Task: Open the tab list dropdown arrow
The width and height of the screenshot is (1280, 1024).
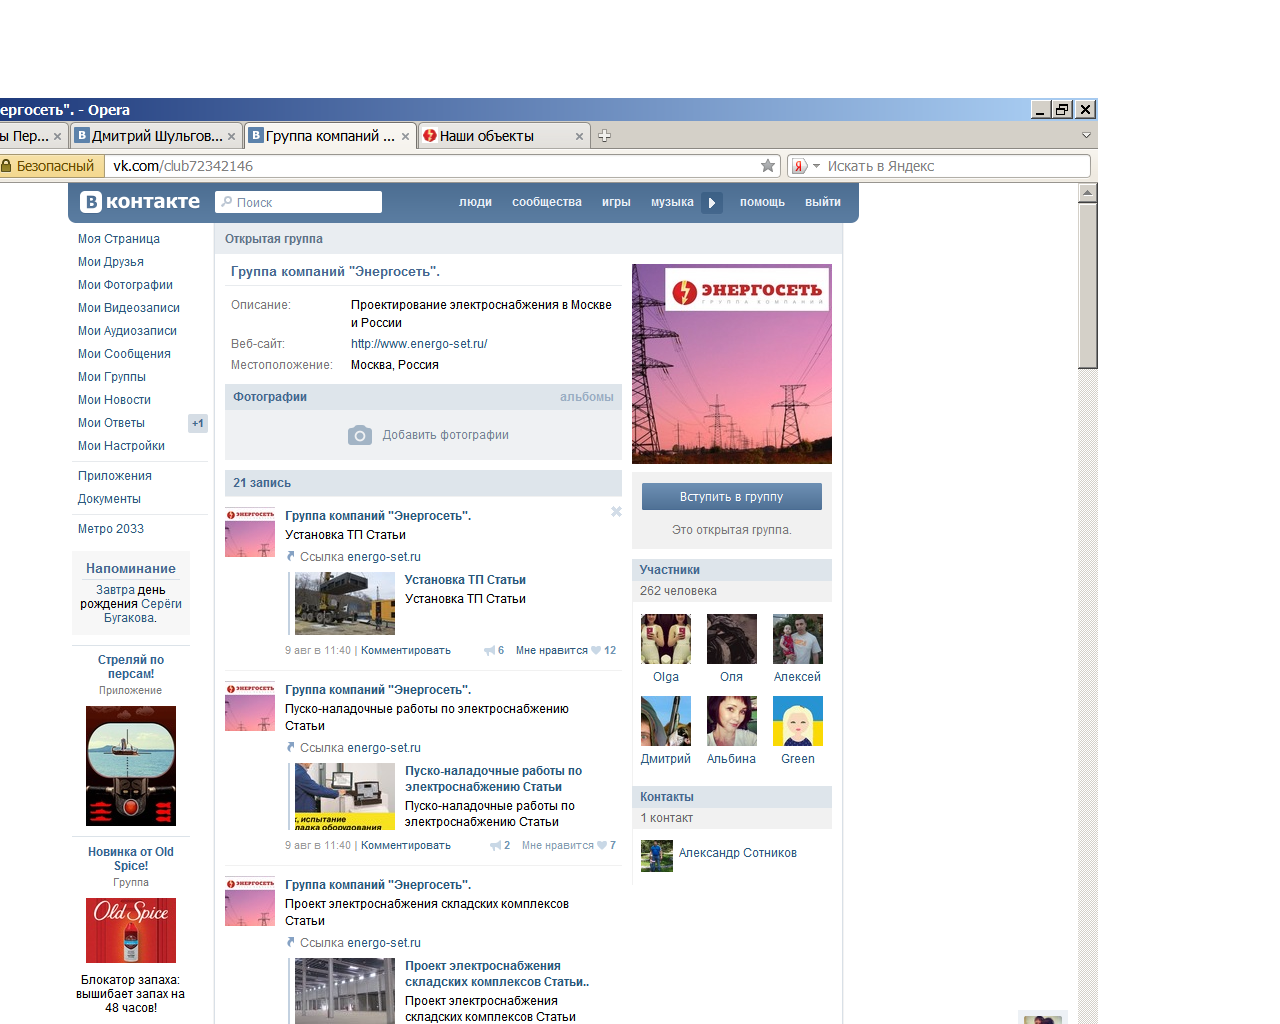Action: pos(1086,136)
